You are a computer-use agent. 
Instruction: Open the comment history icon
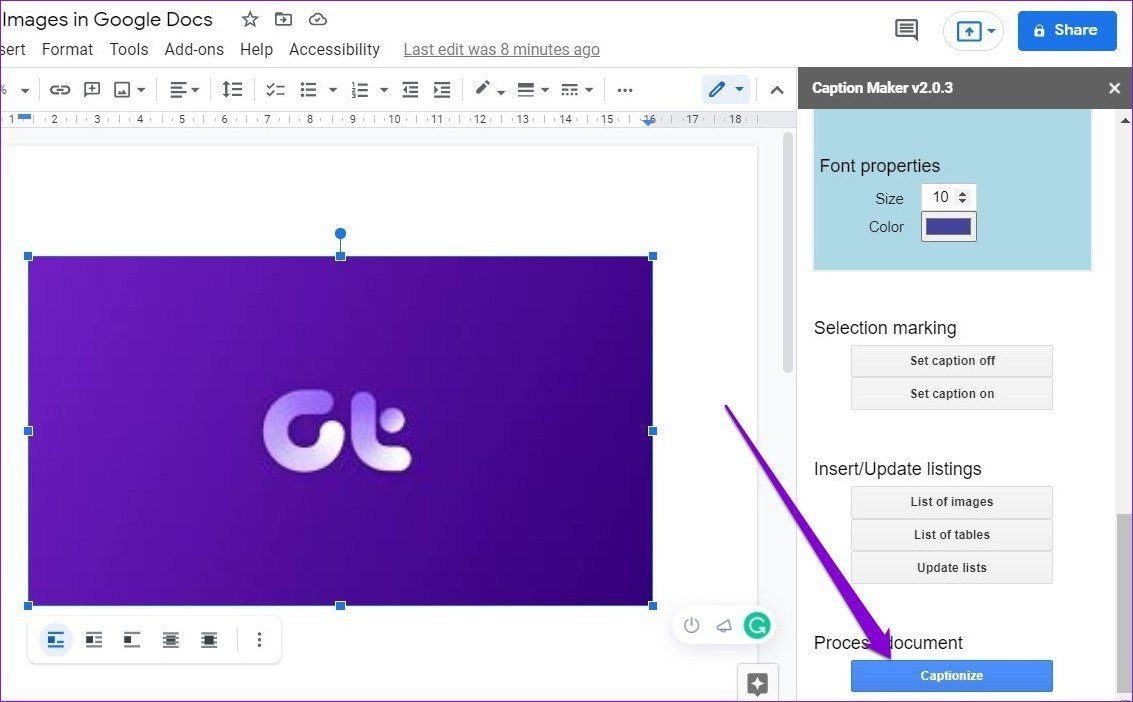click(906, 30)
